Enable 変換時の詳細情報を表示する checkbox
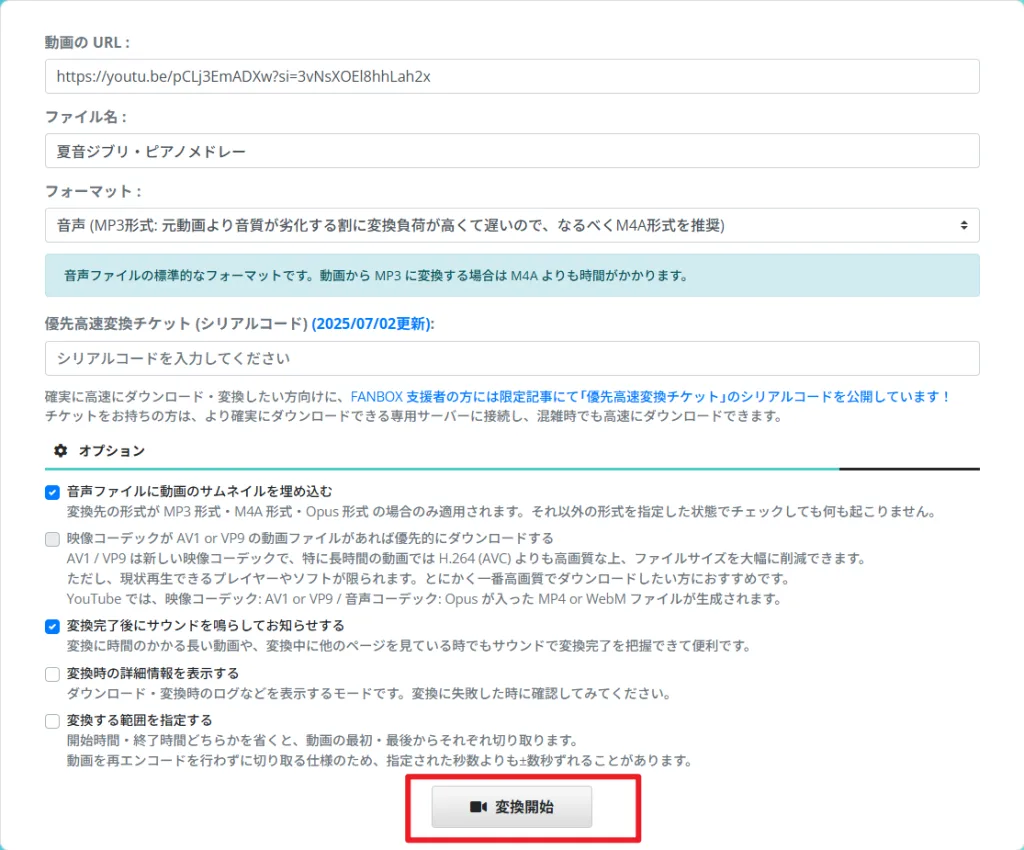The image size is (1024, 850). pos(52,674)
